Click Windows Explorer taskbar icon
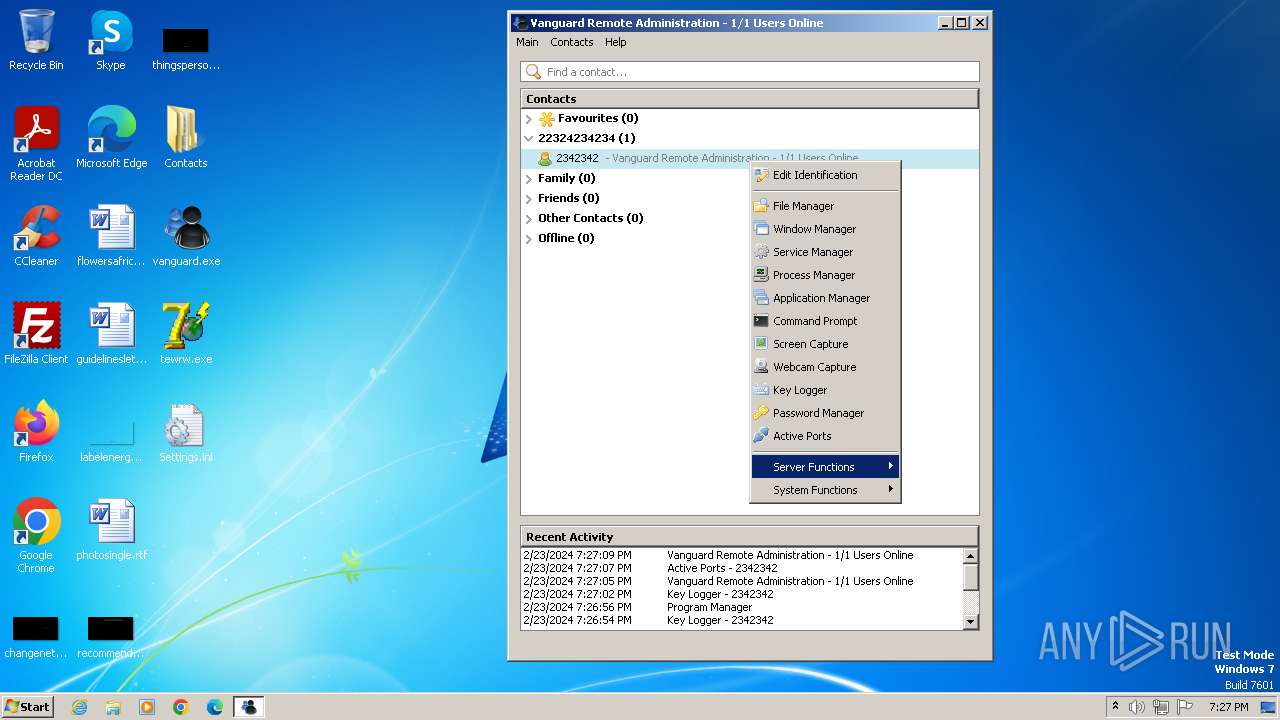The width and height of the screenshot is (1280, 720). point(113,707)
